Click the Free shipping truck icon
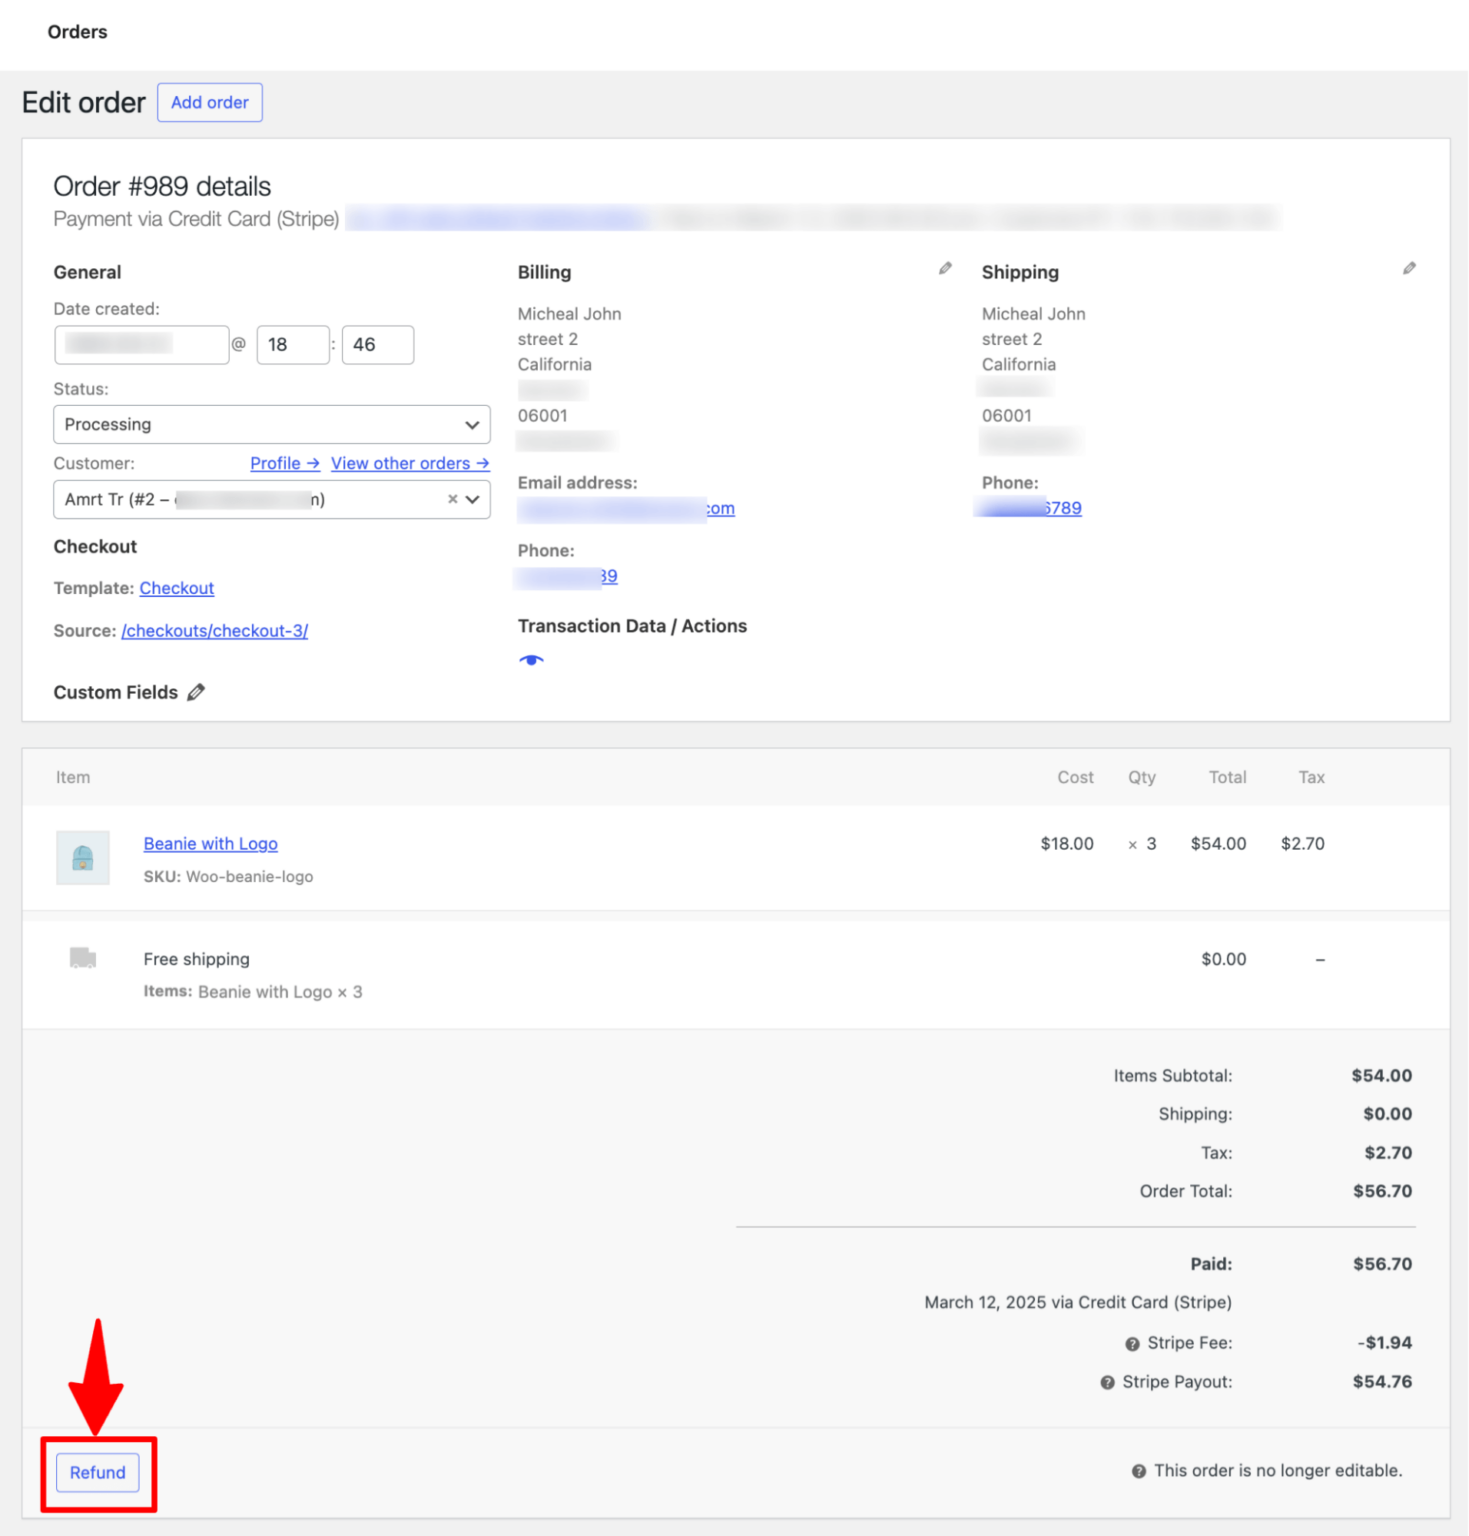The image size is (1469, 1536). coord(82,958)
